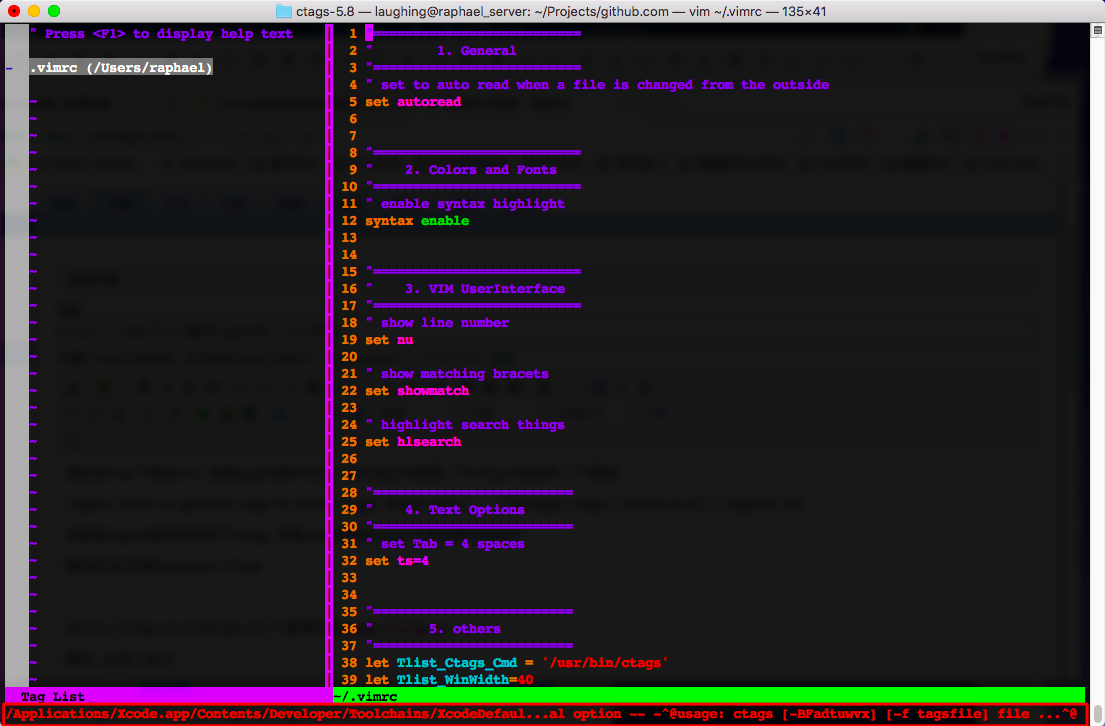Image resolution: width=1105 pixels, height=726 pixels.
Task: Click the '2. Colors and Fonts' heading
Action: (x=481, y=170)
